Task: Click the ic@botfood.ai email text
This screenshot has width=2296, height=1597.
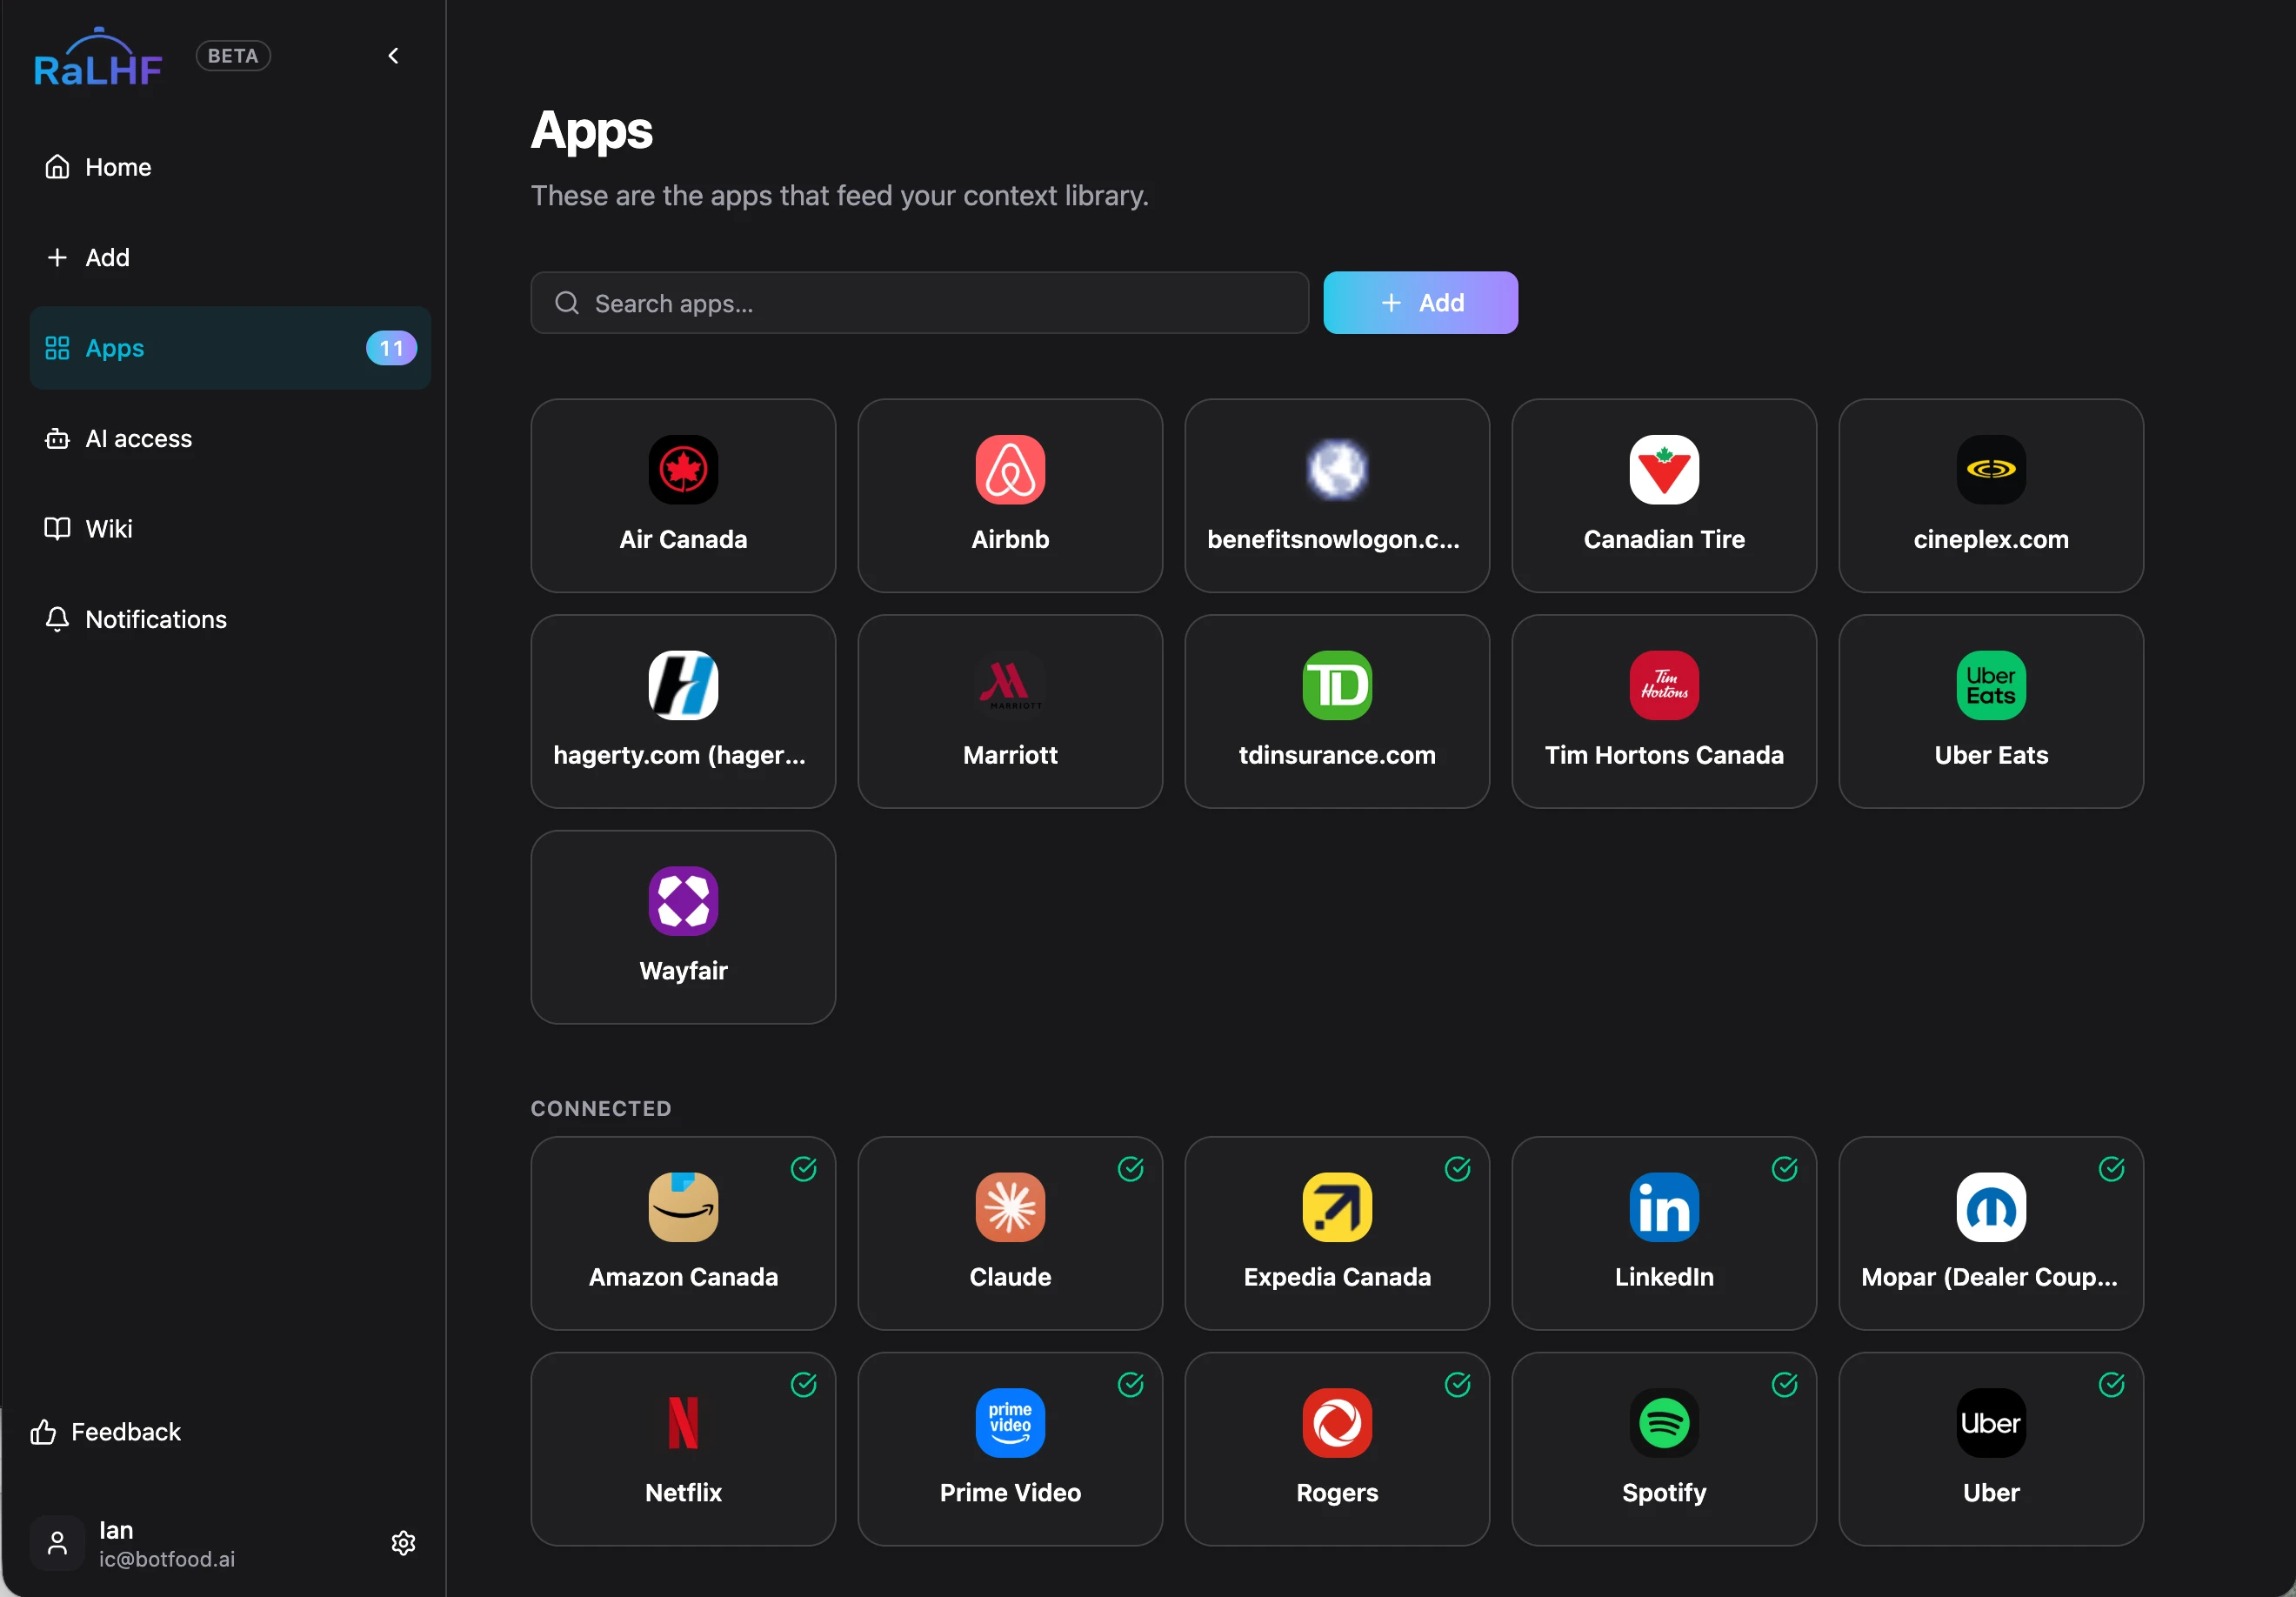Action: 167,1559
